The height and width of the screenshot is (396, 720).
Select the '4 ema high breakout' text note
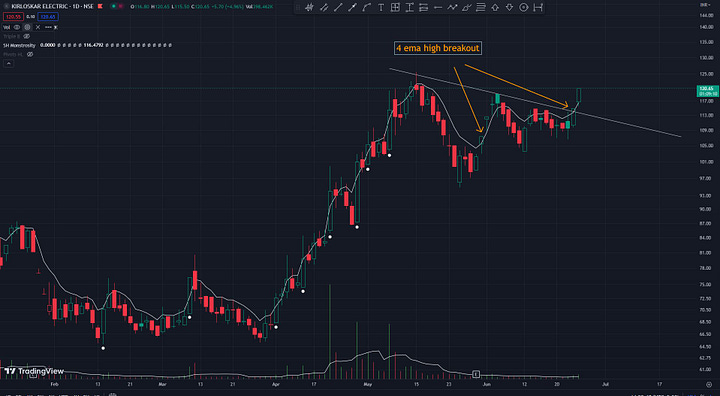(x=438, y=48)
